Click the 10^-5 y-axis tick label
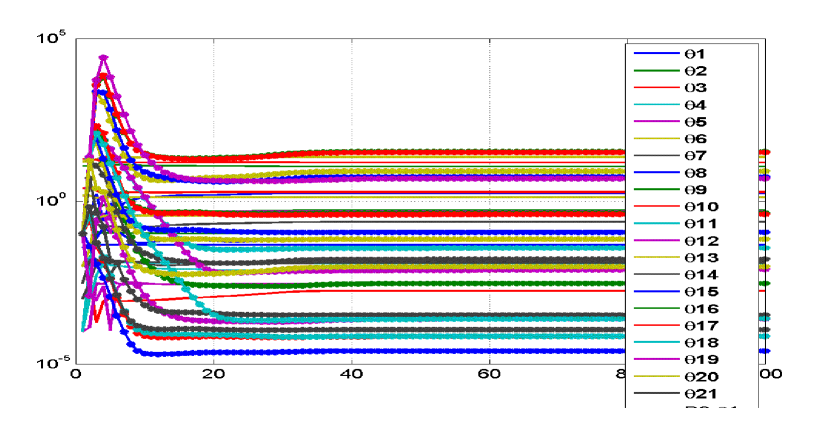Screen dimensions: 830x443 tap(51, 362)
